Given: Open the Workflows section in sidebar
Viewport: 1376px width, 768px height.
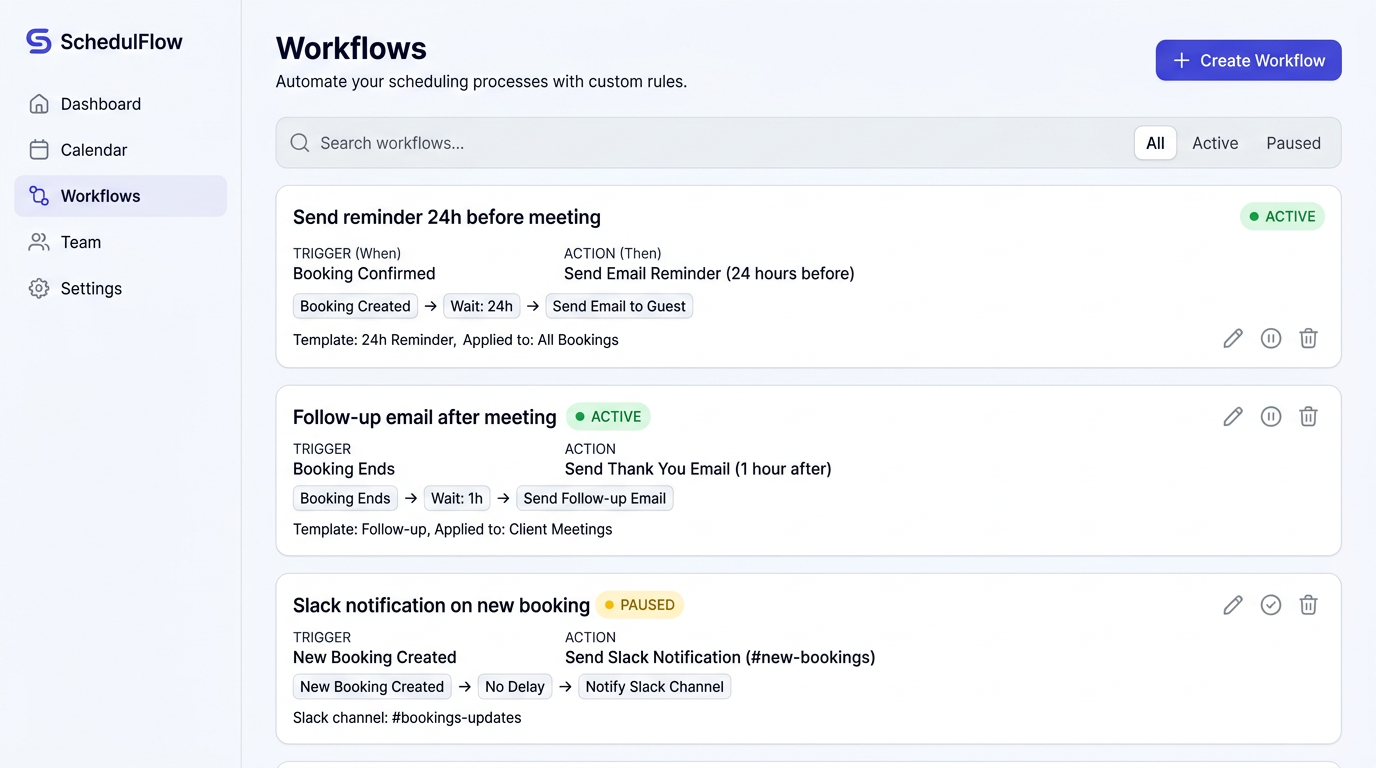Looking at the screenshot, I should pyautogui.click(x=100, y=196).
